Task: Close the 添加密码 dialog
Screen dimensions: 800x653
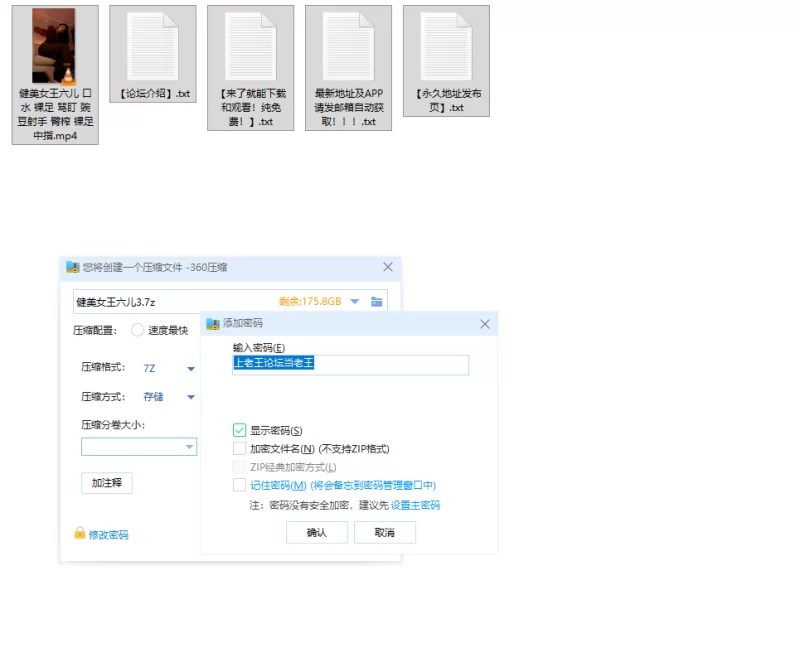Action: pyautogui.click(x=485, y=324)
